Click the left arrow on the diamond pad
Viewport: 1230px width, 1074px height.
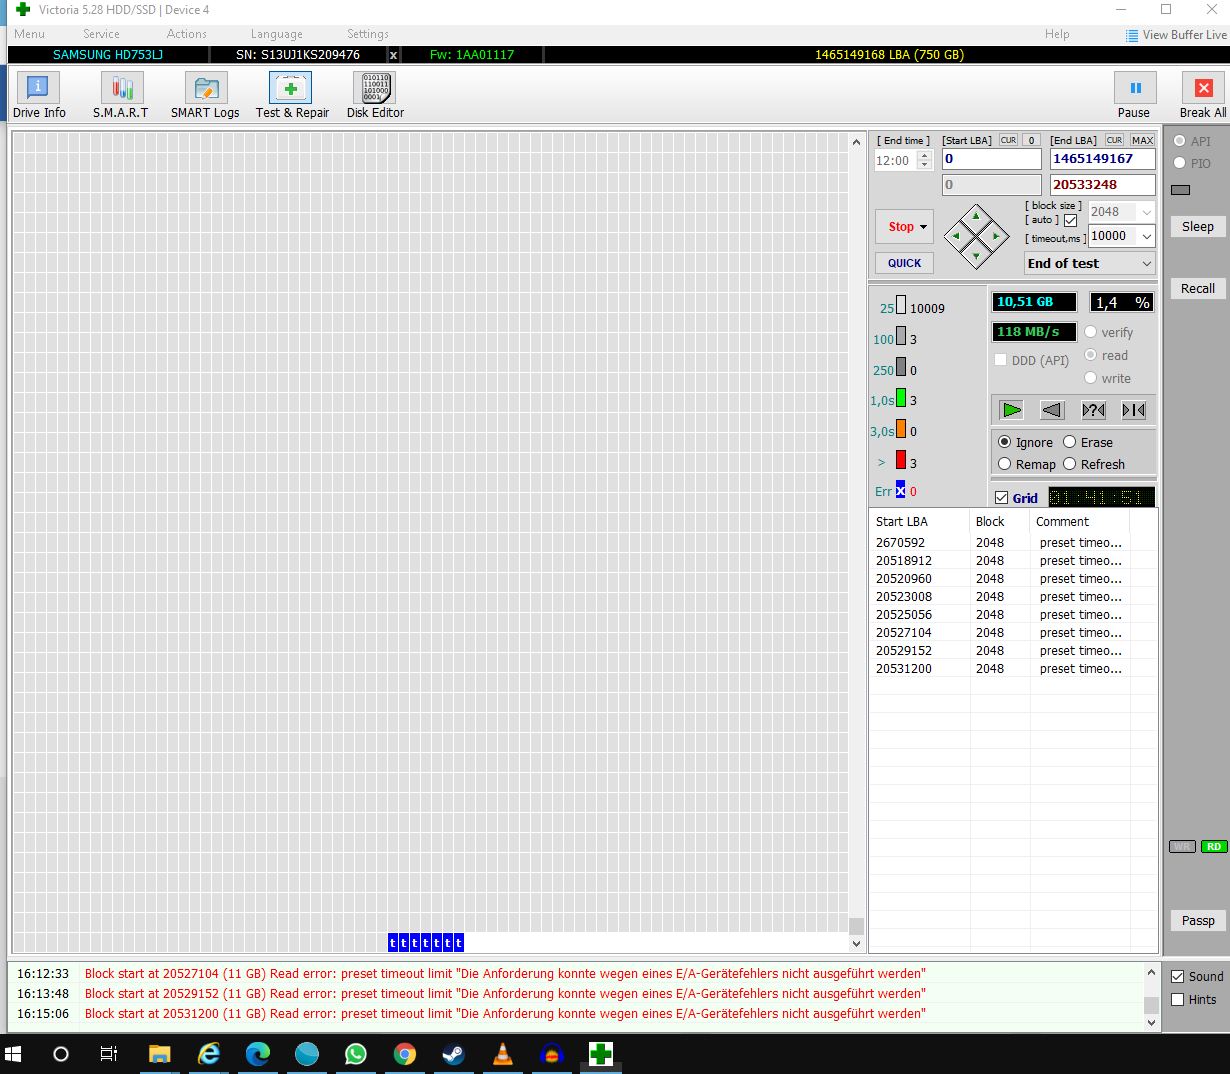coord(957,237)
